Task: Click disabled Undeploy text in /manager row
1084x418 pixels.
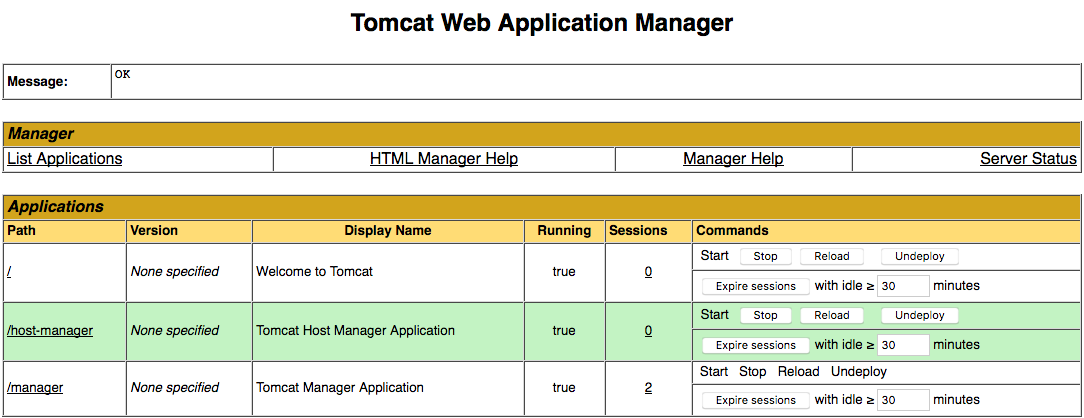Action: pos(859,372)
